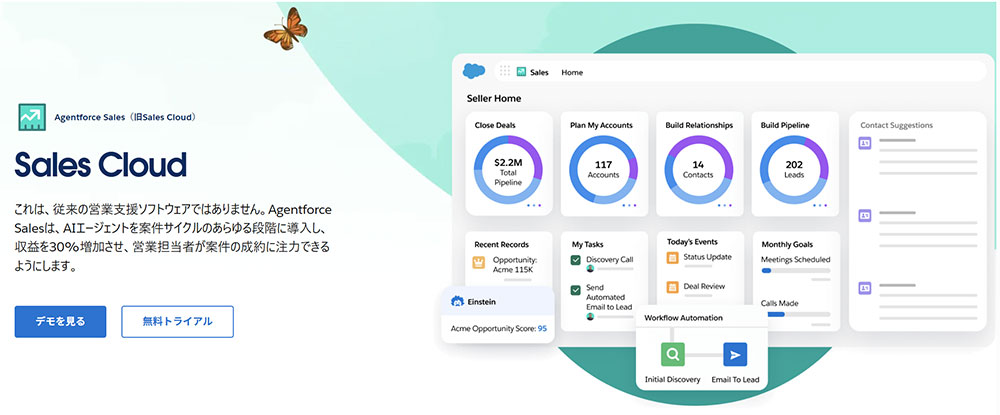Open the Status Update event icon

672,258
